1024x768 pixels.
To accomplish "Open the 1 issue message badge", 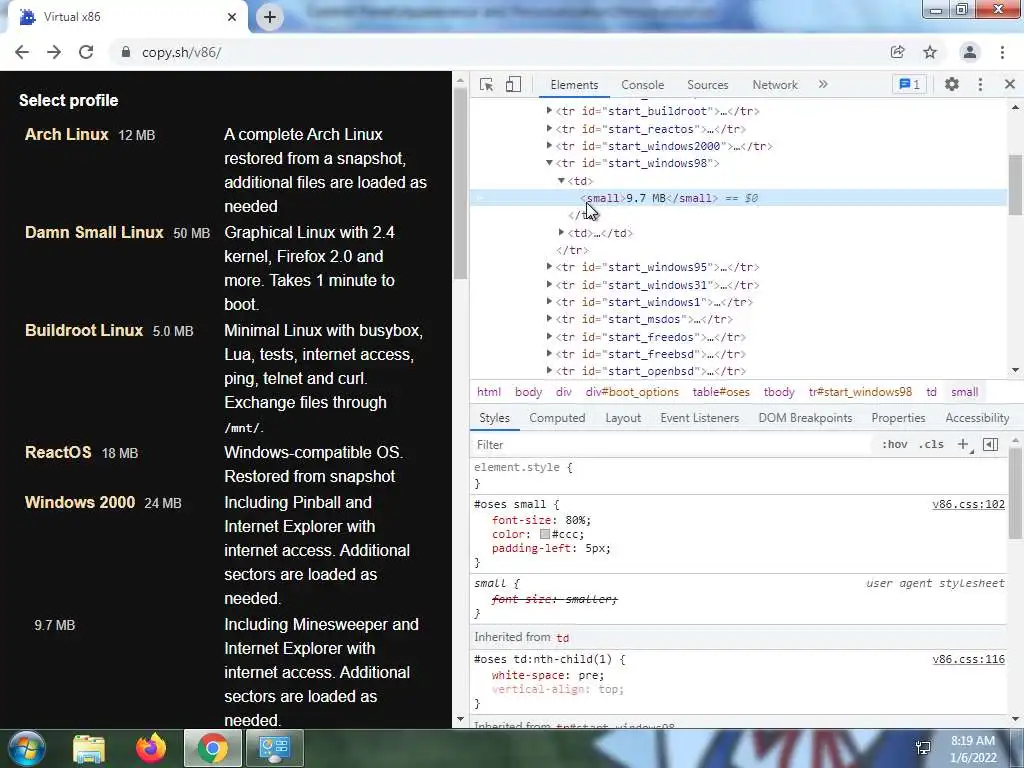I will pos(910,84).
